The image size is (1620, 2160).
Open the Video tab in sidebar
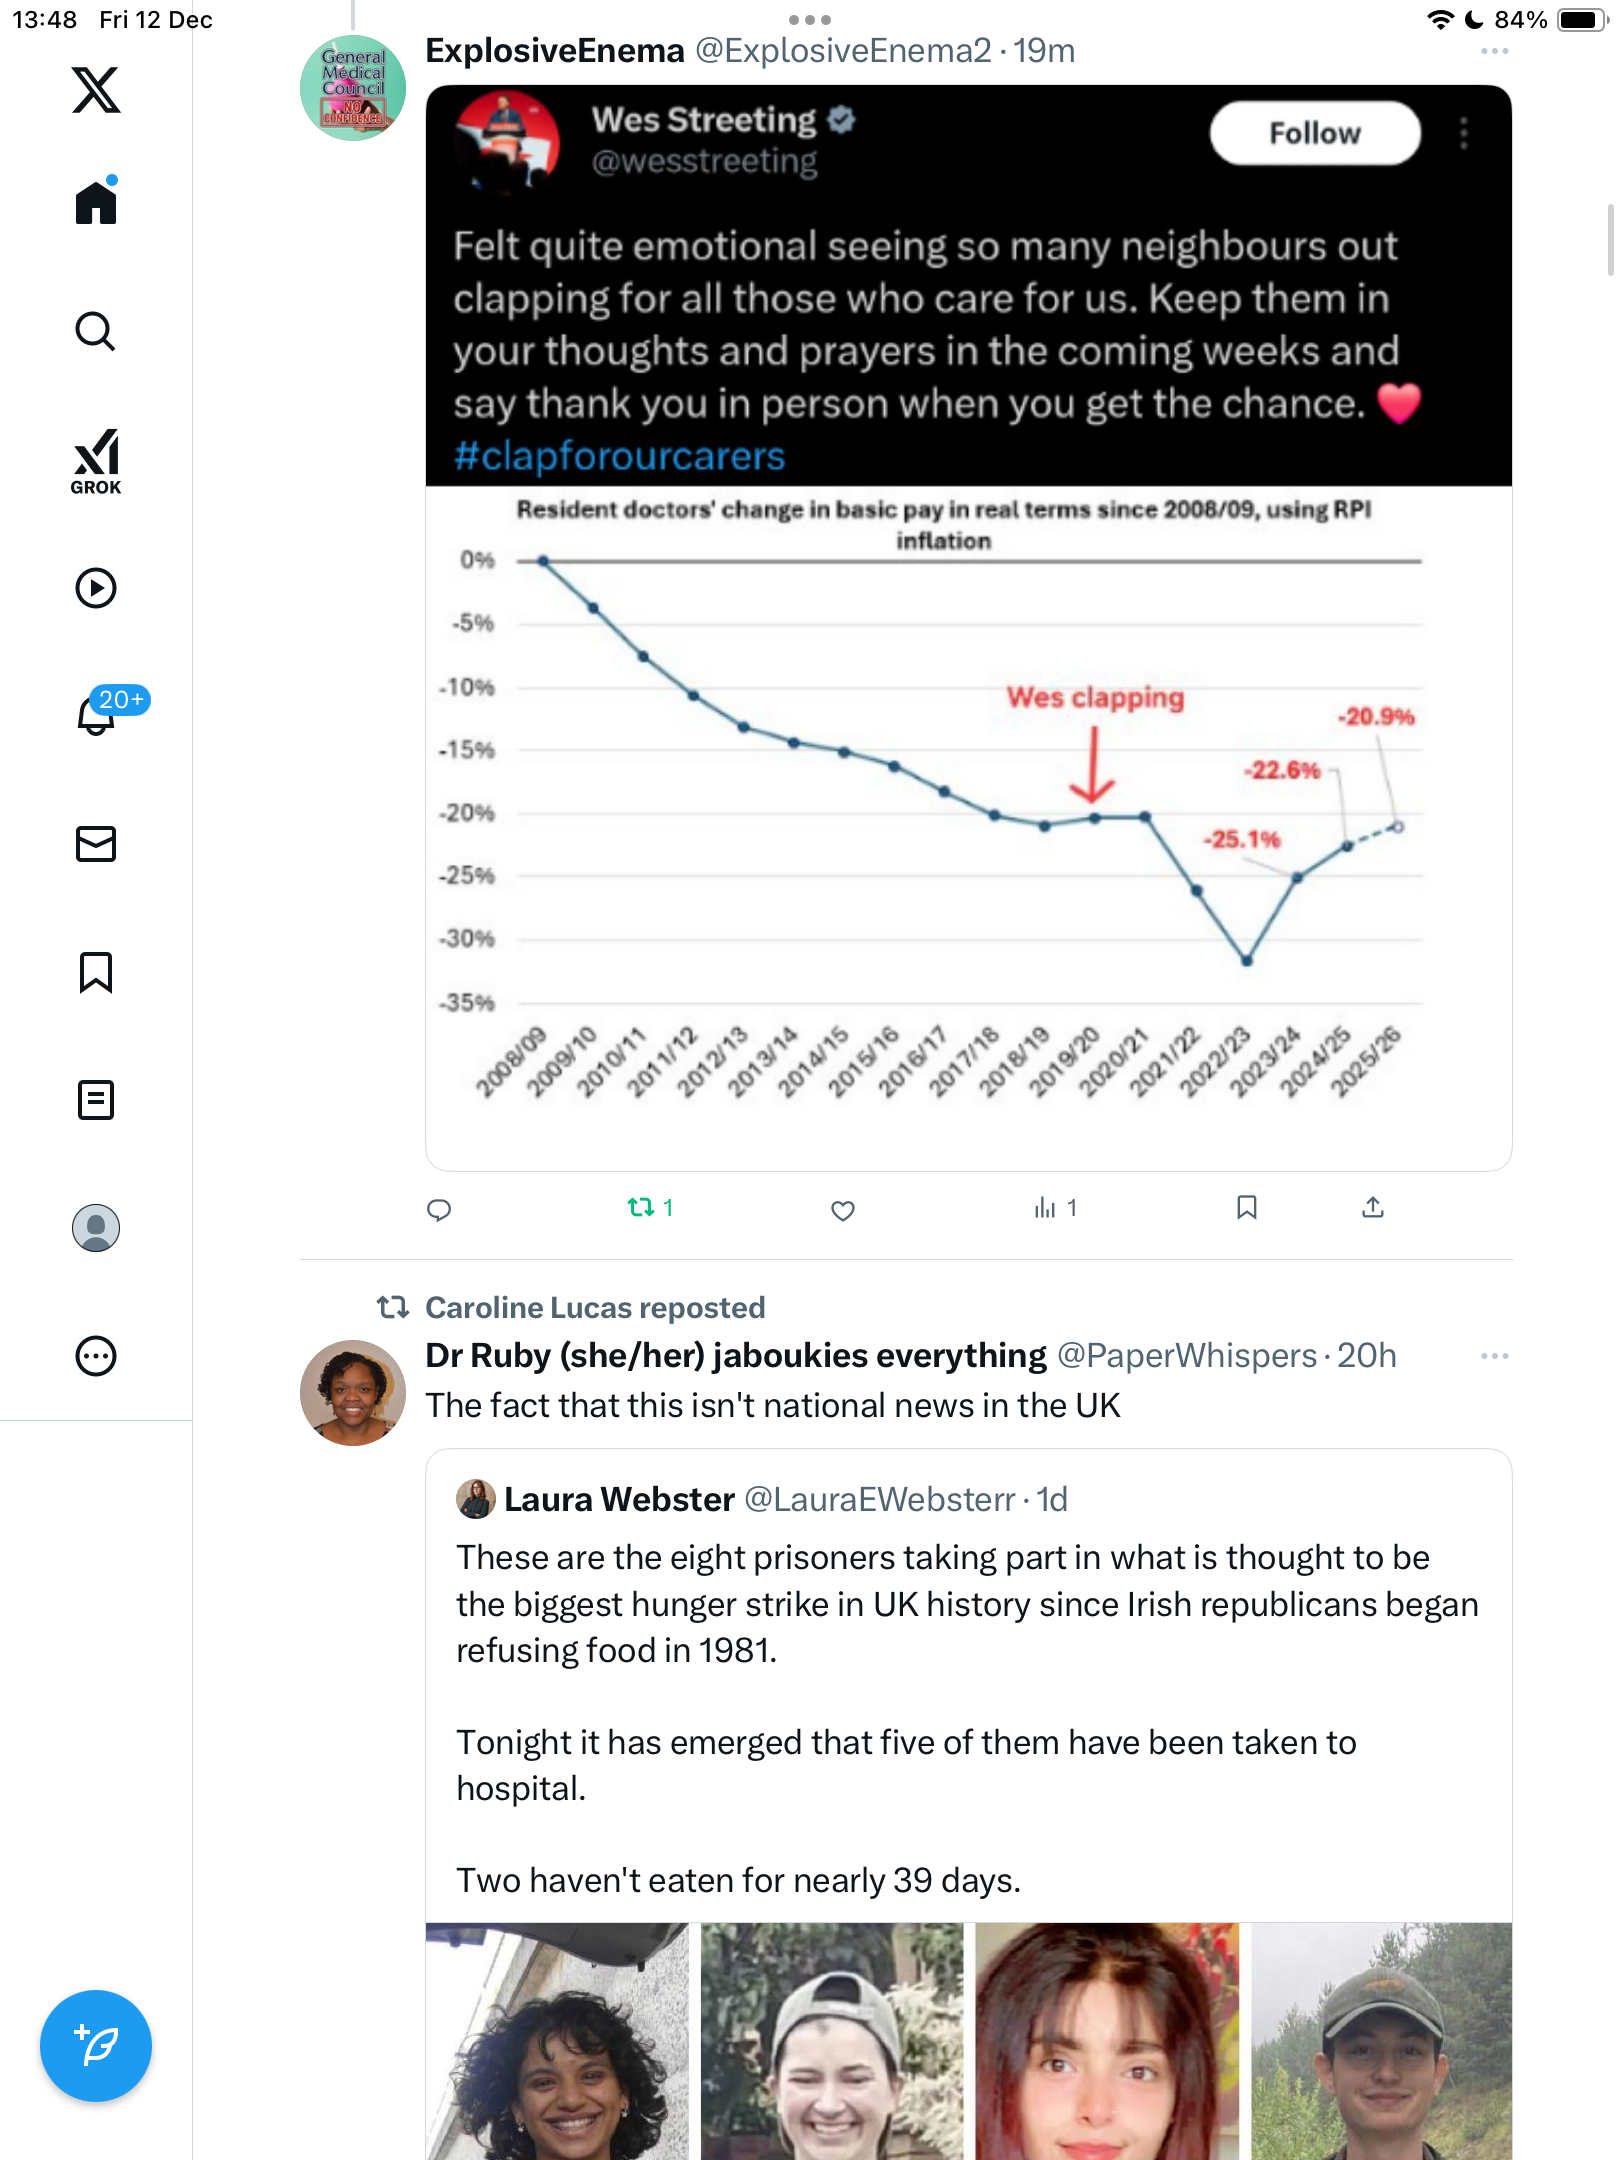point(96,588)
